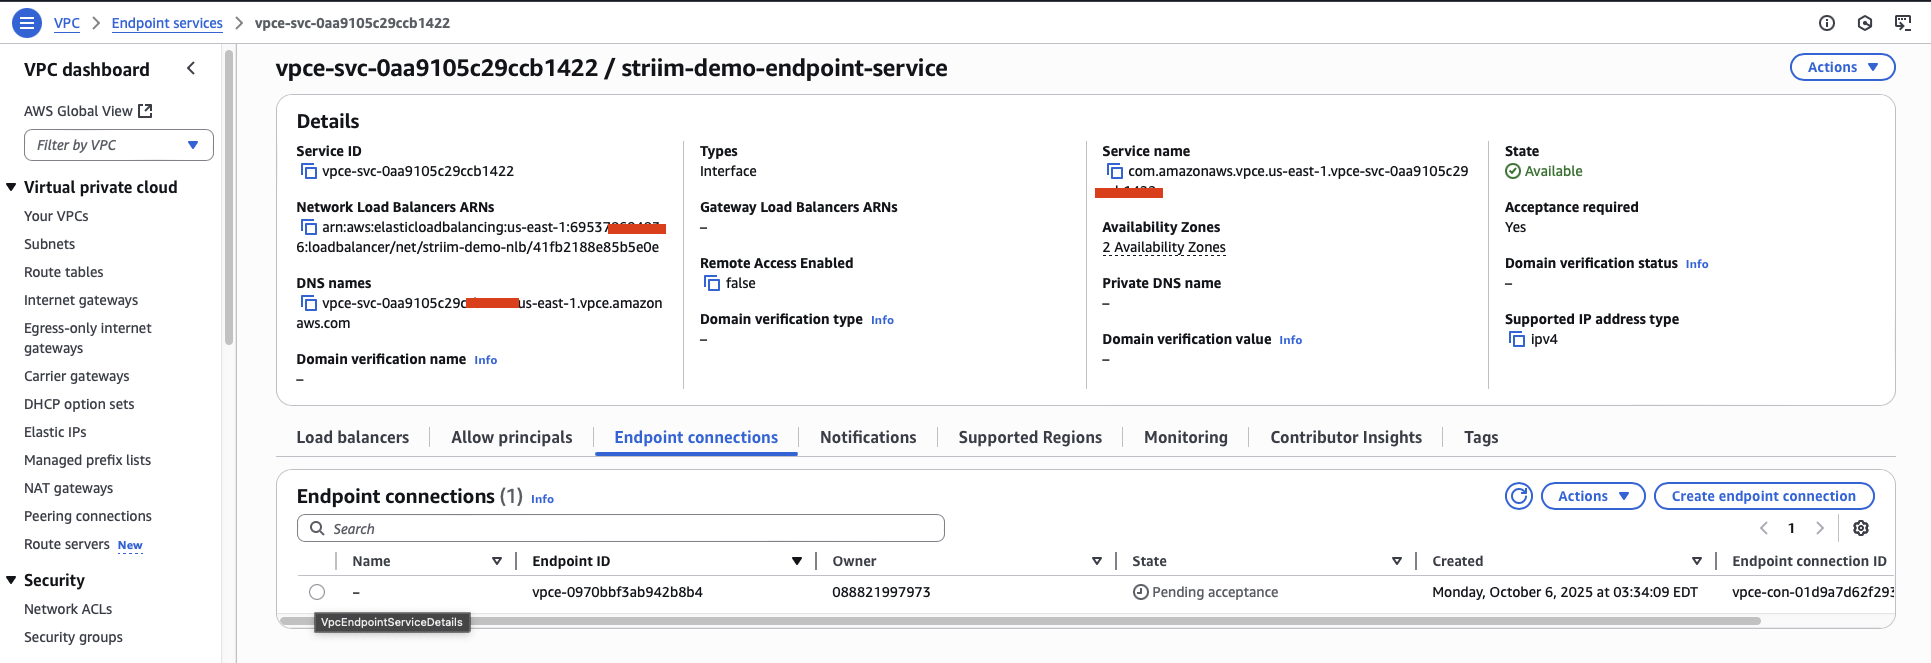The image size is (1931, 663).
Task: Copy the Service ID value
Action: 309,172
